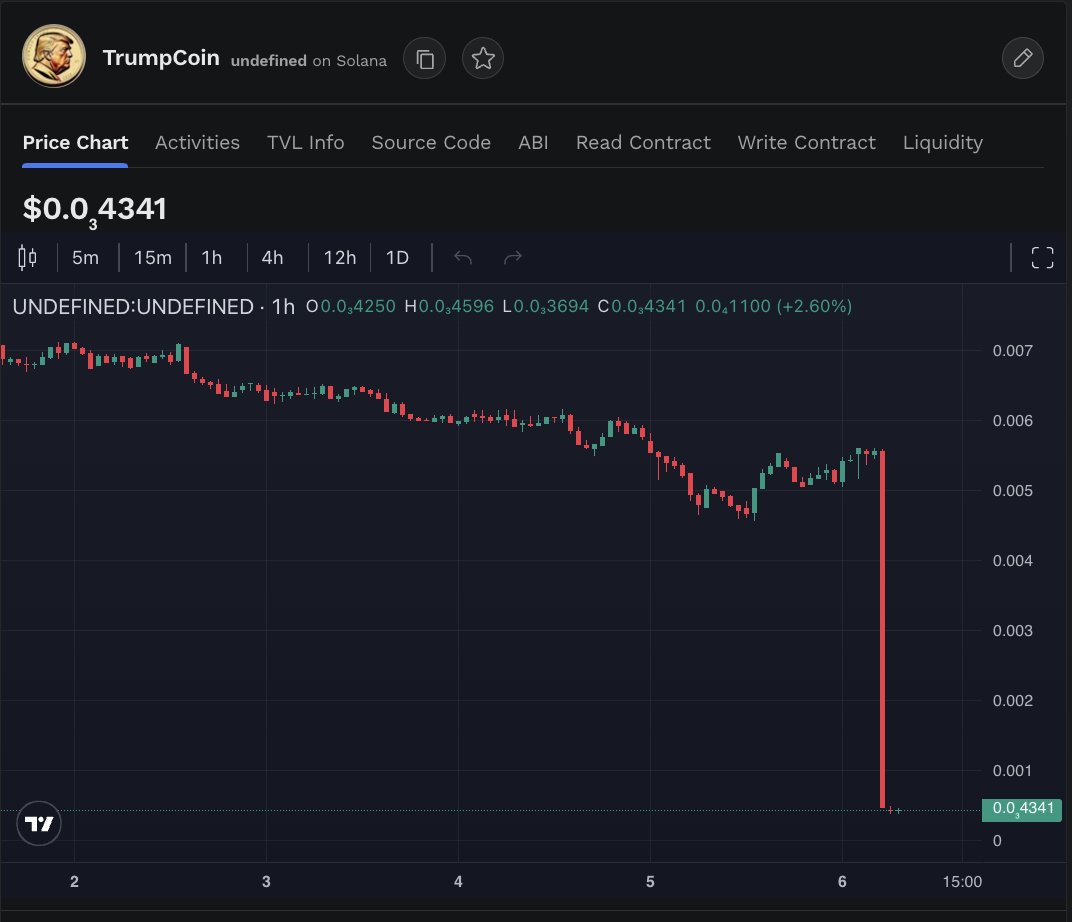This screenshot has height=922, width=1072.
Task: Click the current price label on price axis
Action: pyautogui.click(x=1022, y=810)
